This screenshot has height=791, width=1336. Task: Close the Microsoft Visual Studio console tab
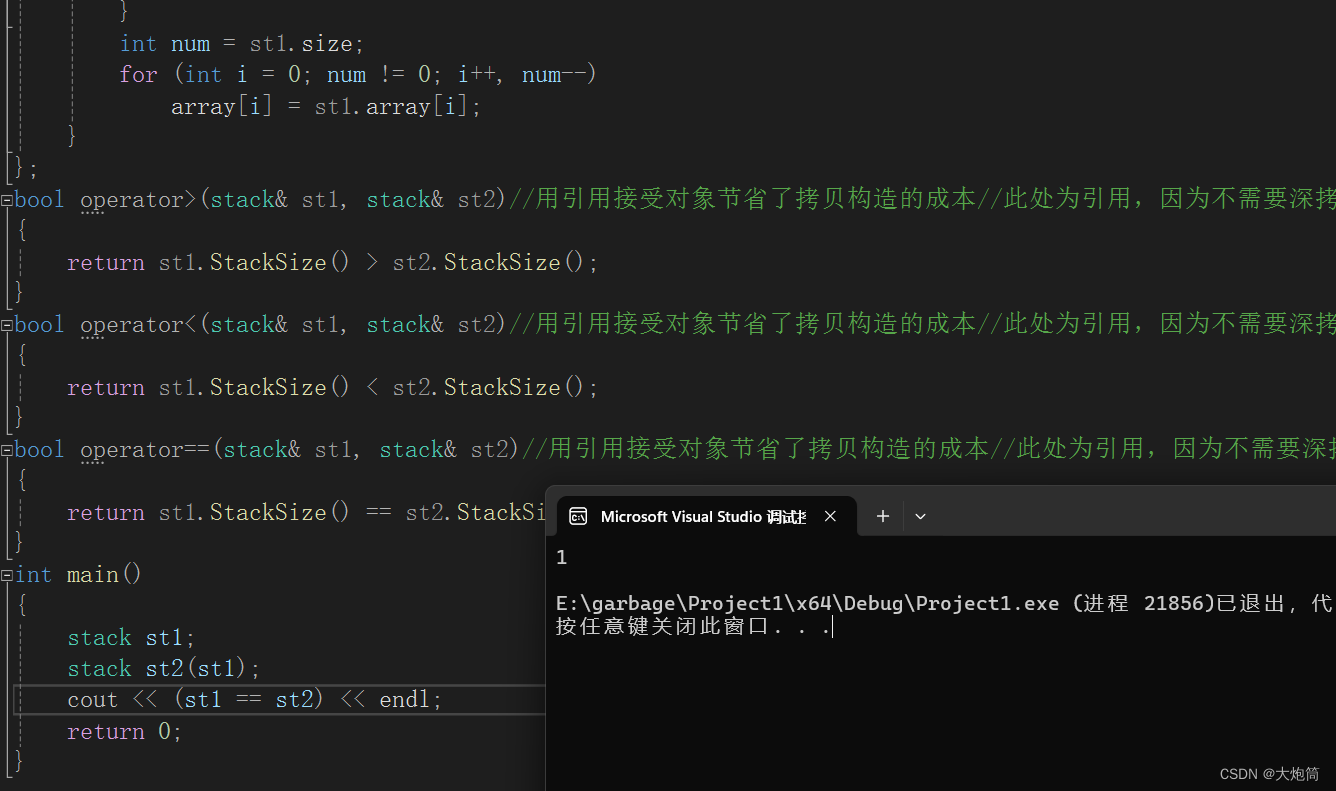[830, 516]
